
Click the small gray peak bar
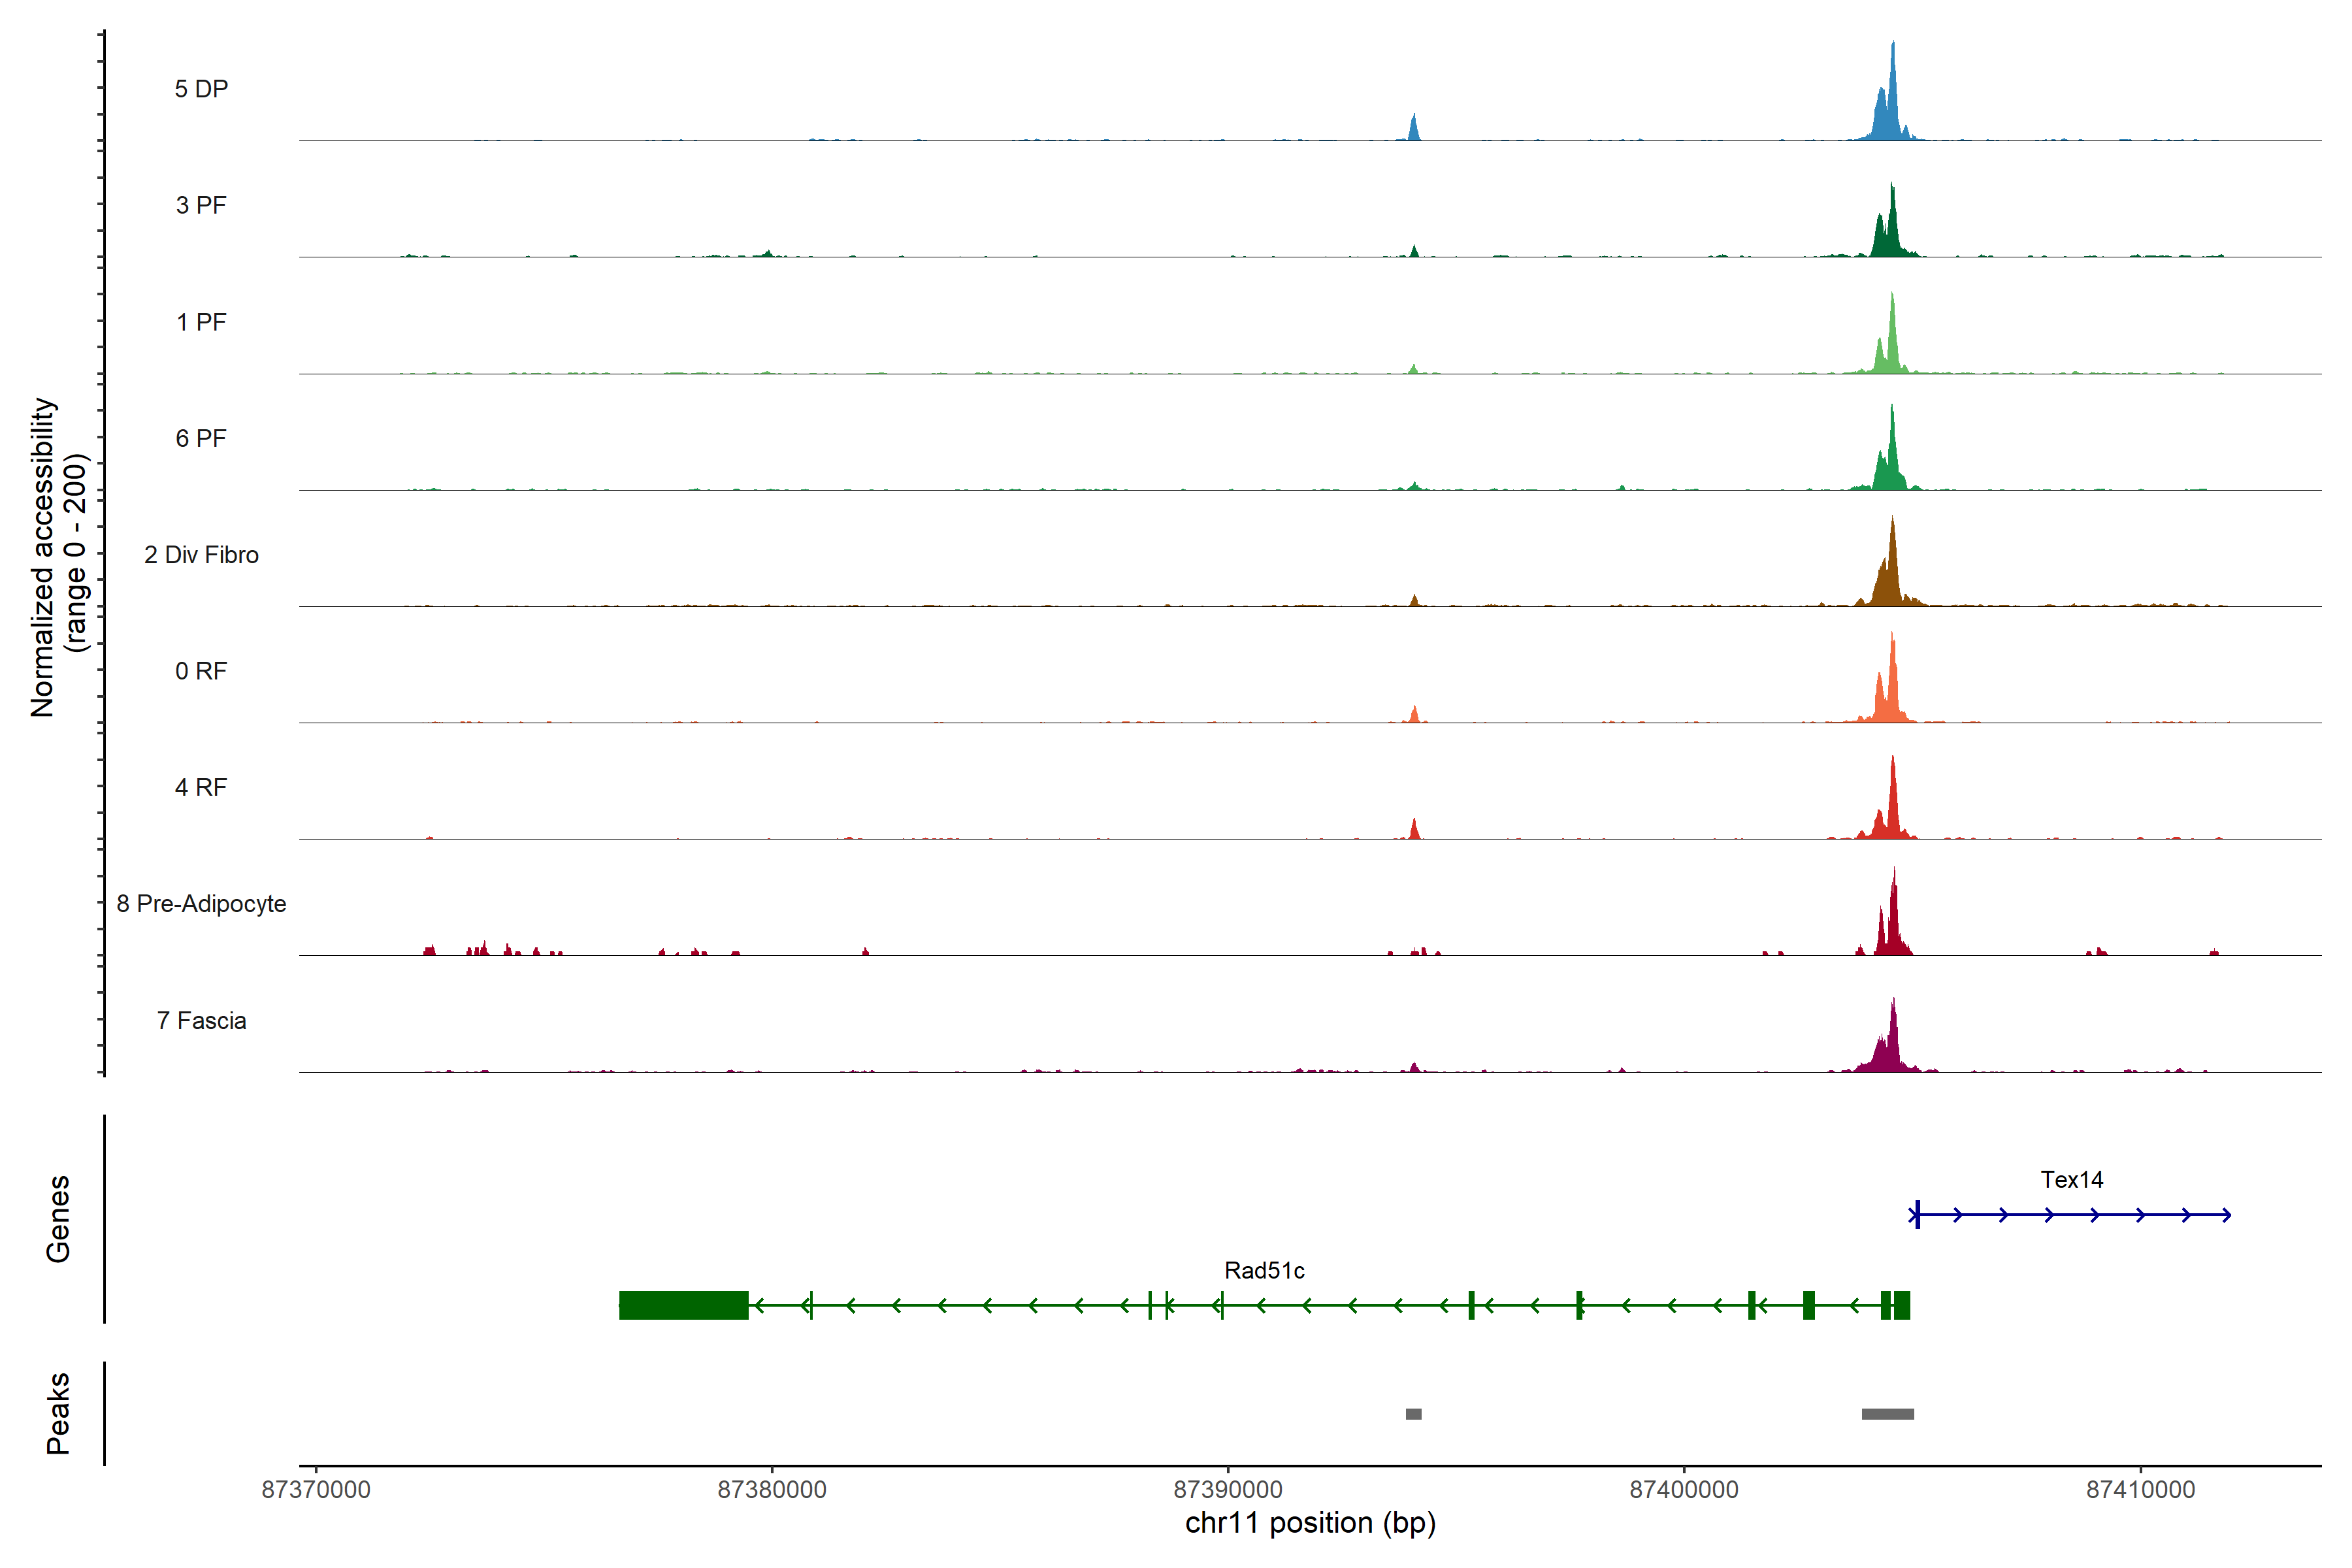click(1413, 1414)
